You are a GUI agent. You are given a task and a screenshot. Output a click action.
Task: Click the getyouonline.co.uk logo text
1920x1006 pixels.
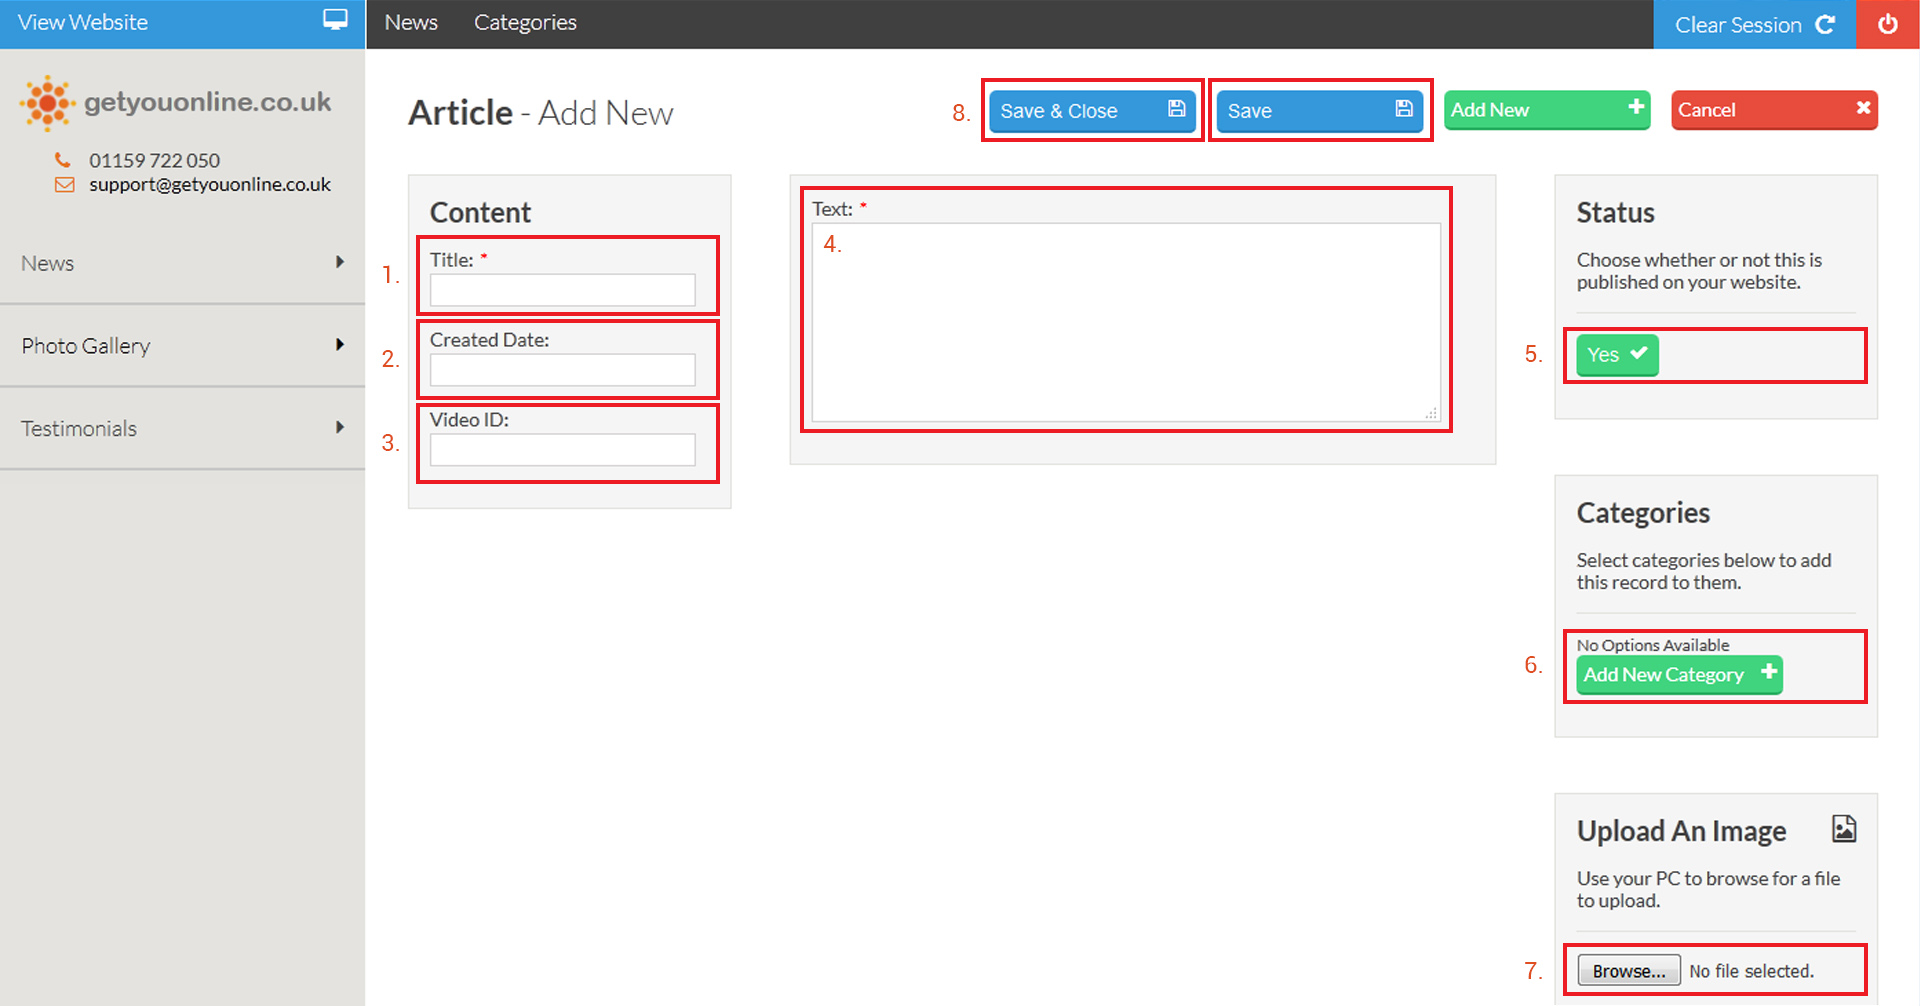click(x=208, y=102)
